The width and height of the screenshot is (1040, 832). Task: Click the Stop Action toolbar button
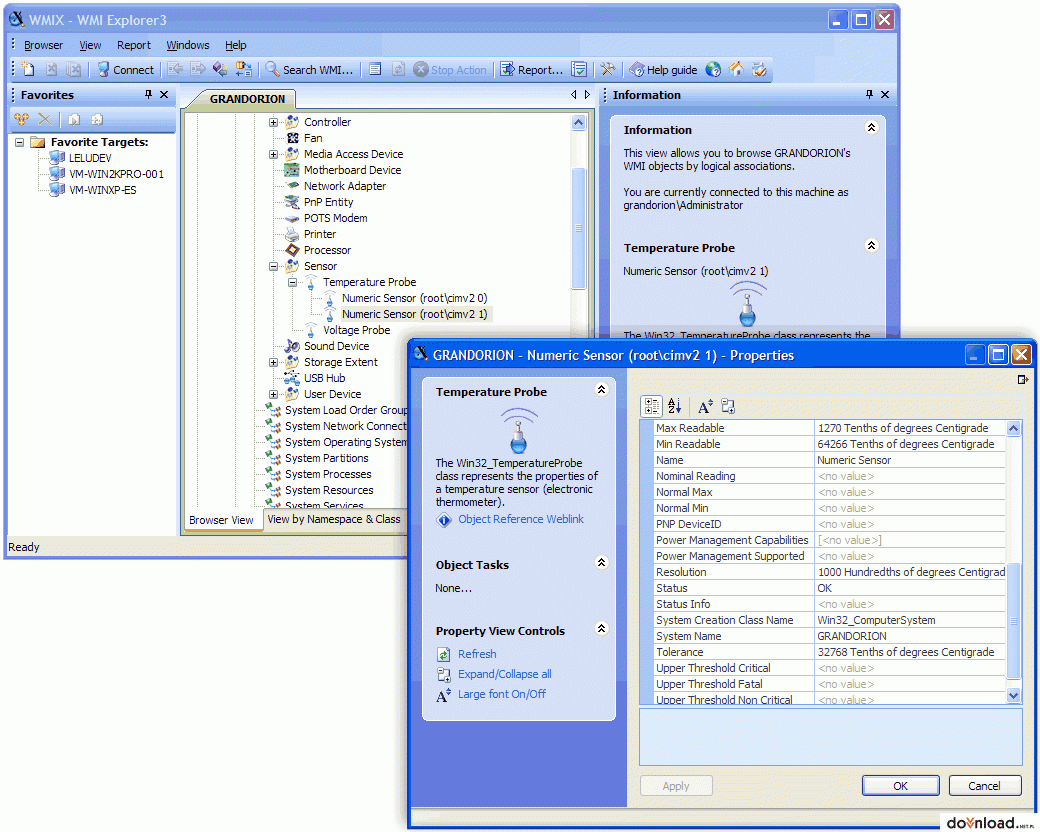[450, 70]
